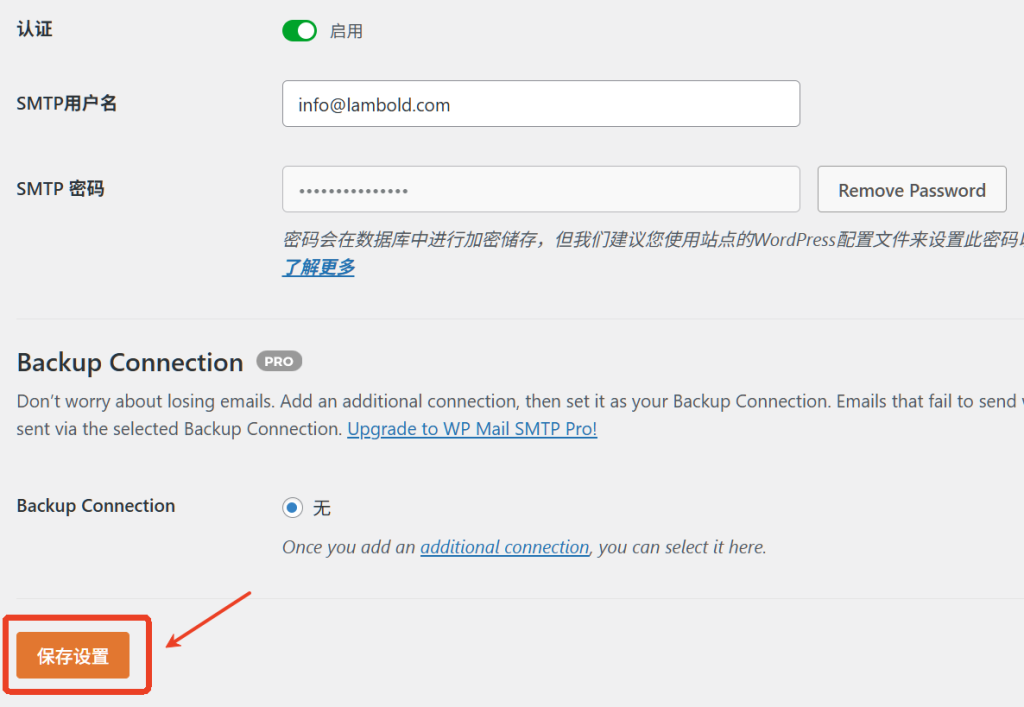Open the additional connection link
The height and width of the screenshot is (707, 1024).
click(x=504, y=547)
